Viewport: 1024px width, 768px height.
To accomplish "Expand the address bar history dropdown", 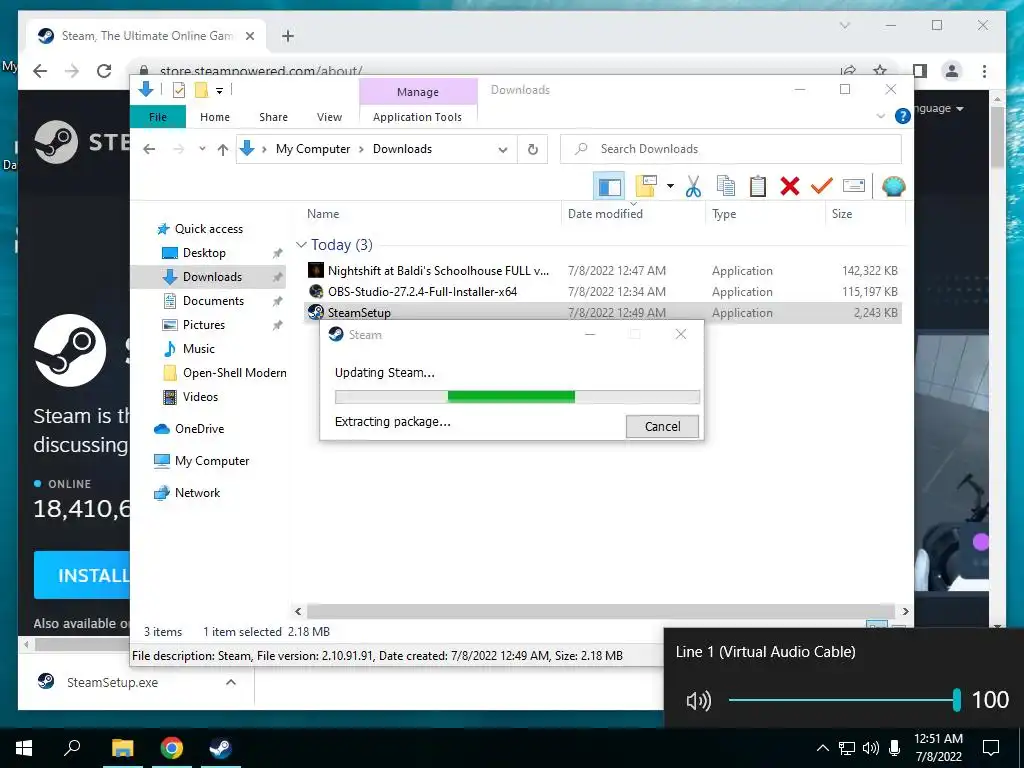I will pyautogui.click(x=502, y=150).
